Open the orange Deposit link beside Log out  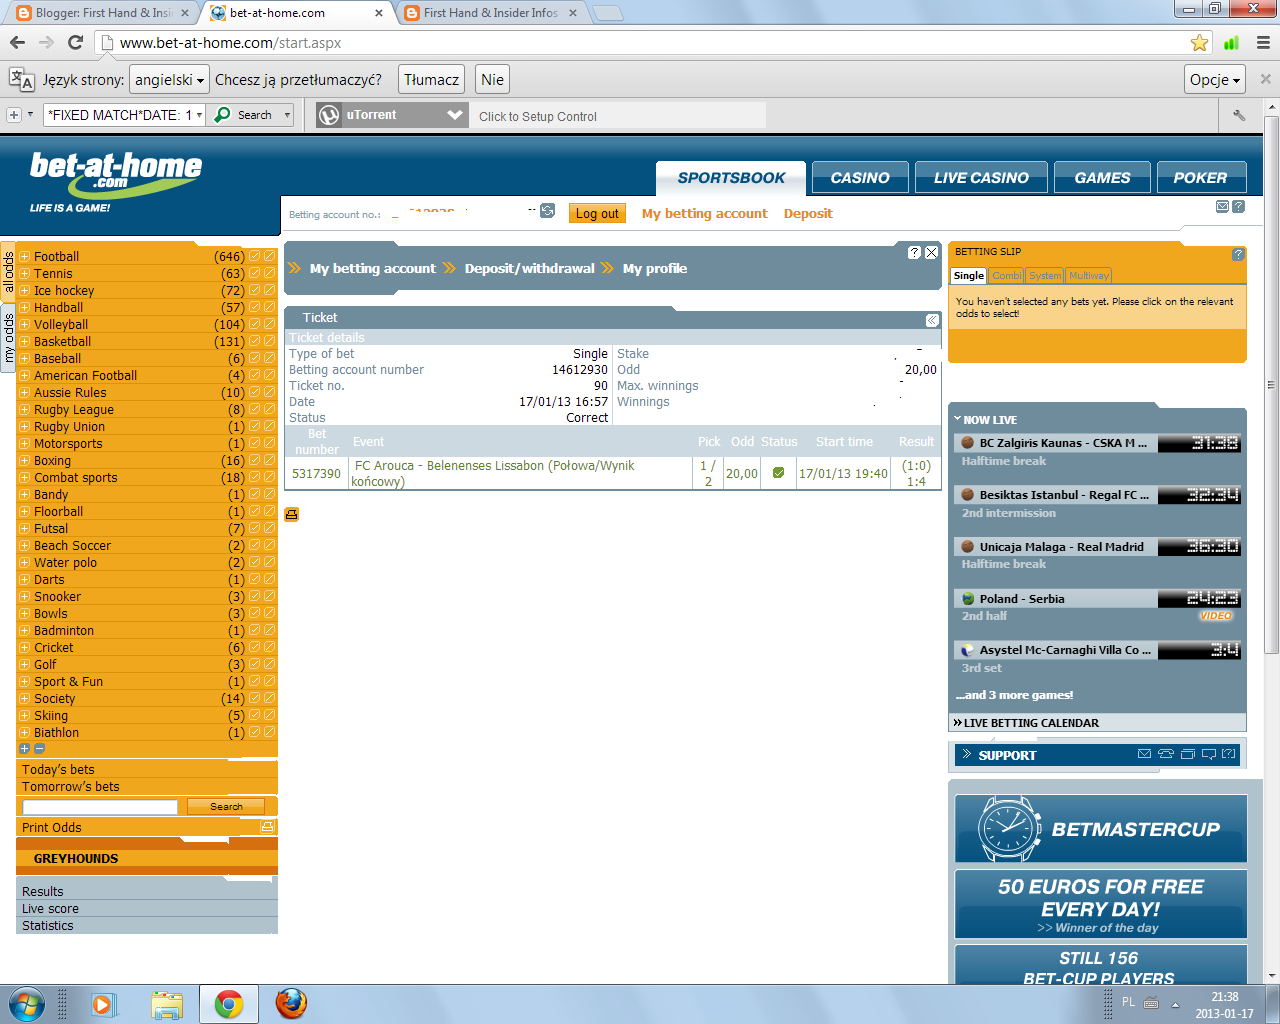pyautogui.click(x=808, y=213)
